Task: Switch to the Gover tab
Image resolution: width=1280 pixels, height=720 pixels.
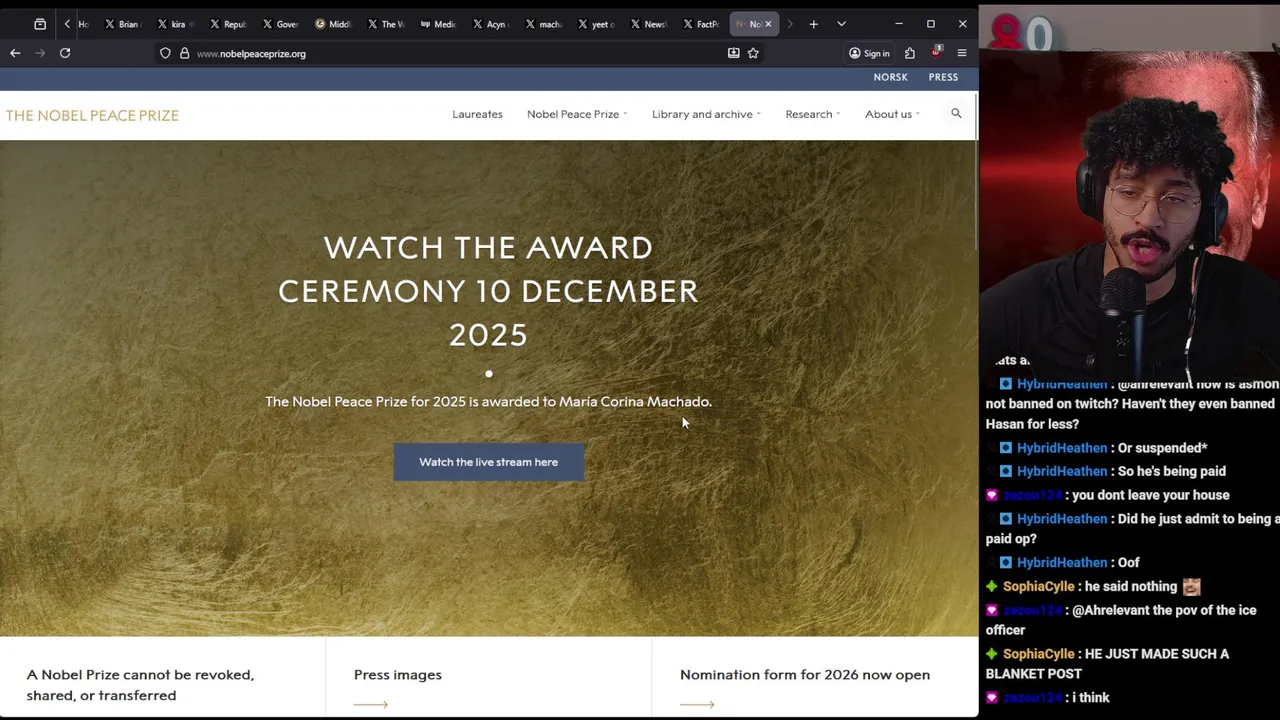Action: coord(280,24)
